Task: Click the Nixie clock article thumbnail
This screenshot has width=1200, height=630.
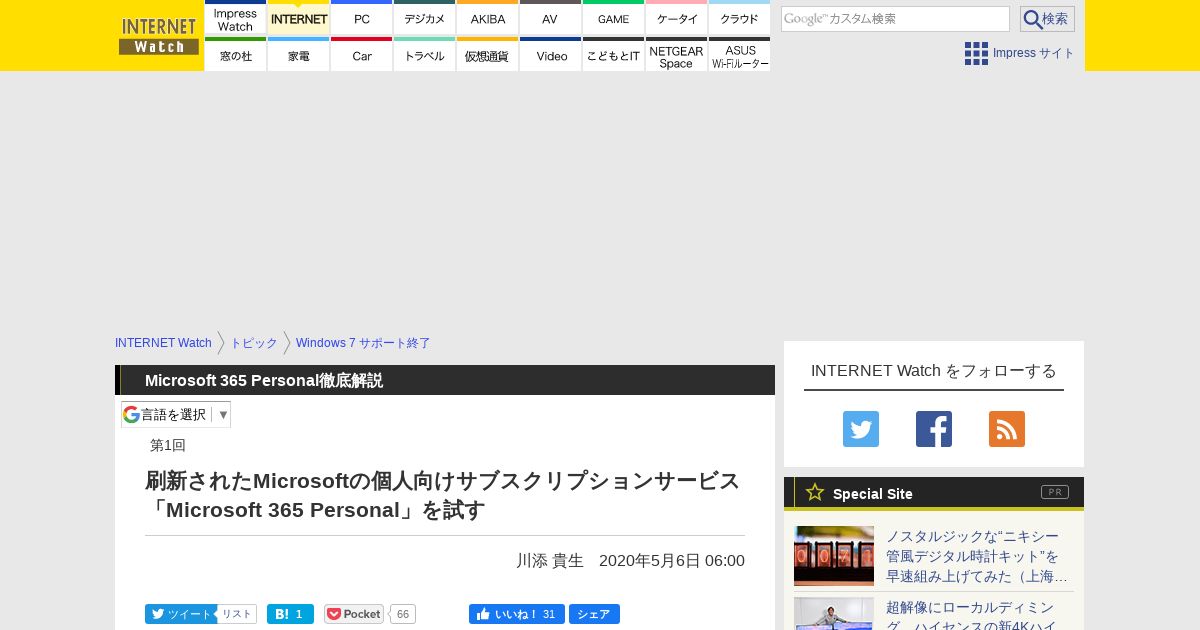Action: pos(834,556)
